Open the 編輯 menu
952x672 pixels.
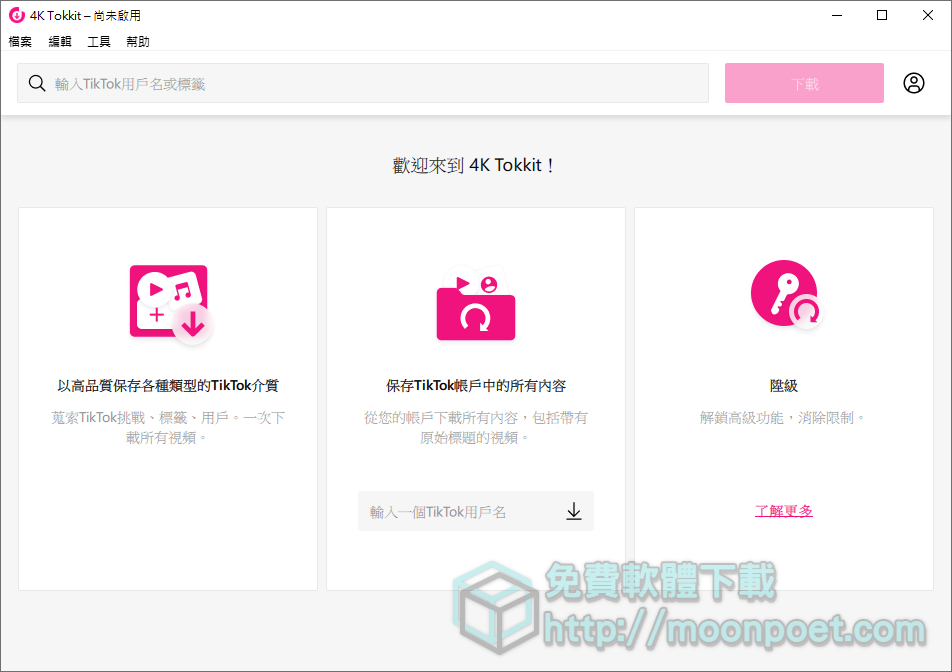tap(60, 42)
